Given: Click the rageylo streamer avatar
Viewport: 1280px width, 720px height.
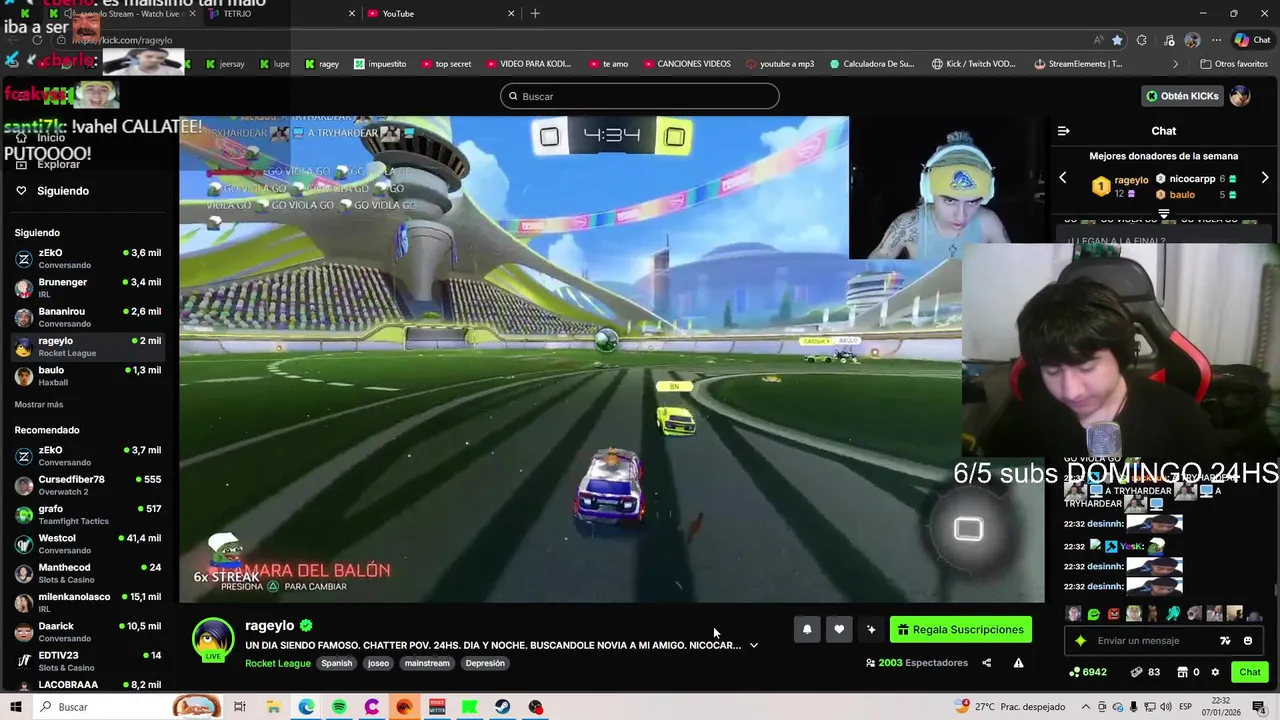Looking at the screenshot, I should coord(213,640).
